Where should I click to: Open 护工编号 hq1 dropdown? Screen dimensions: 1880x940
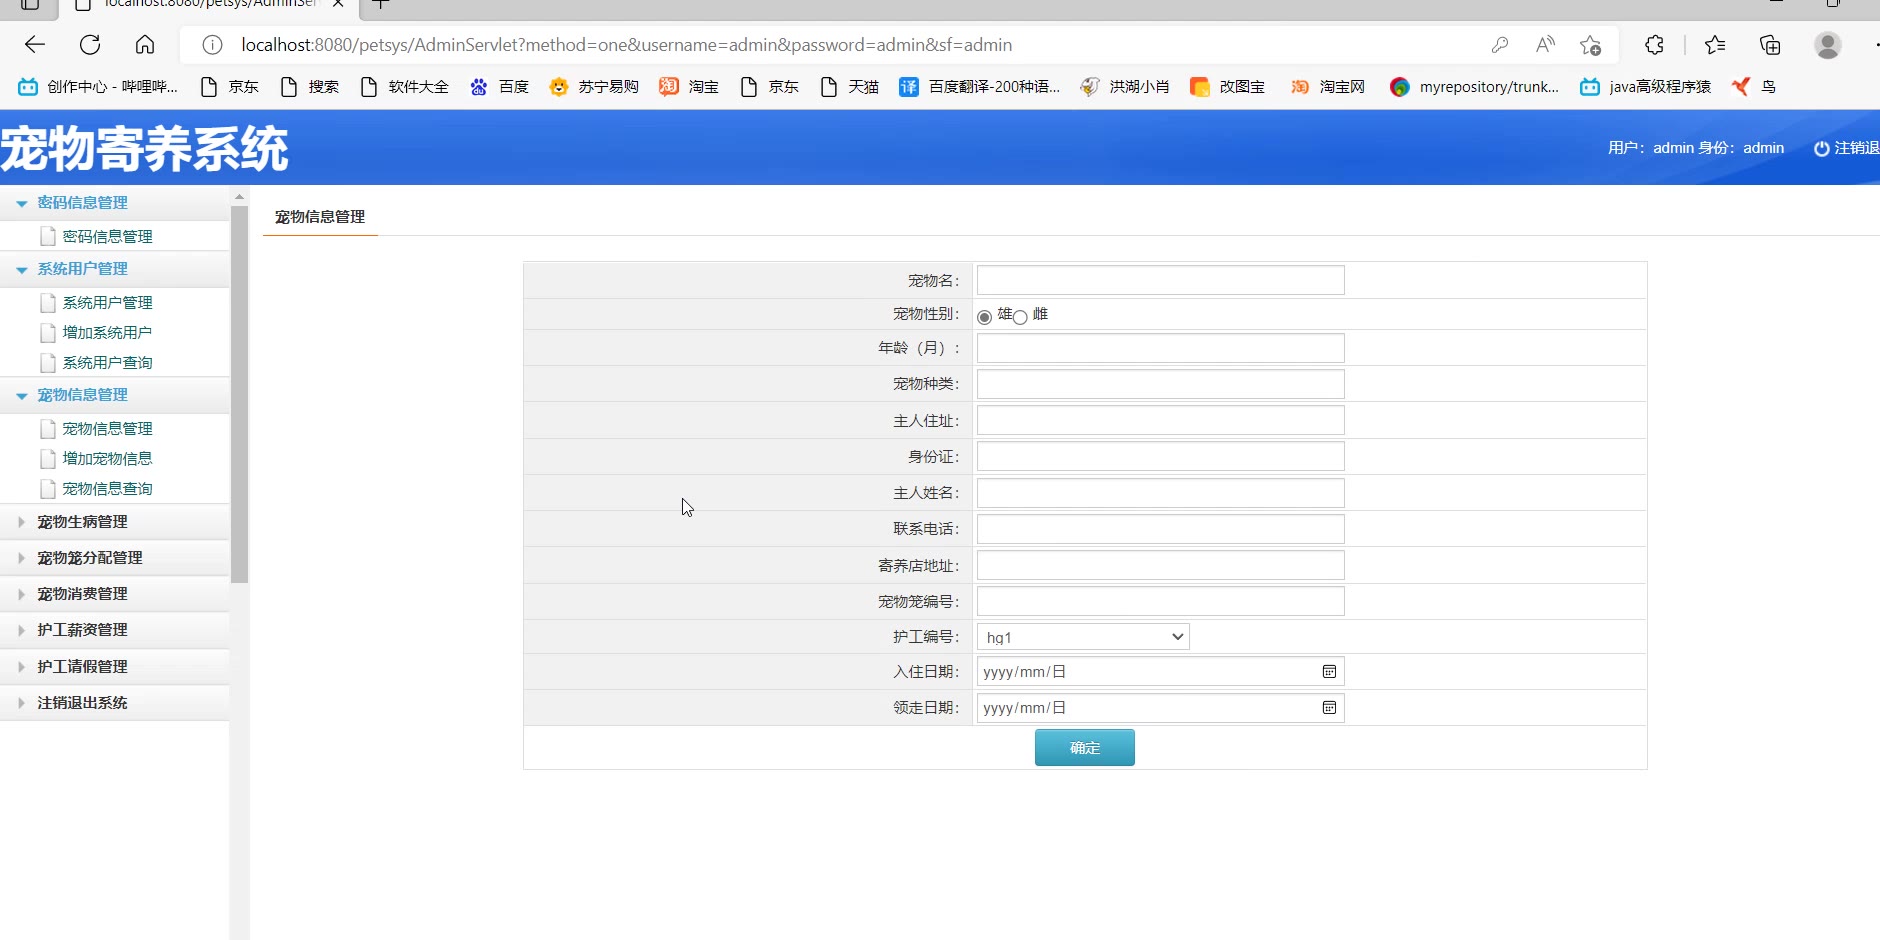pyautogui.click(x=1083, y=637)
